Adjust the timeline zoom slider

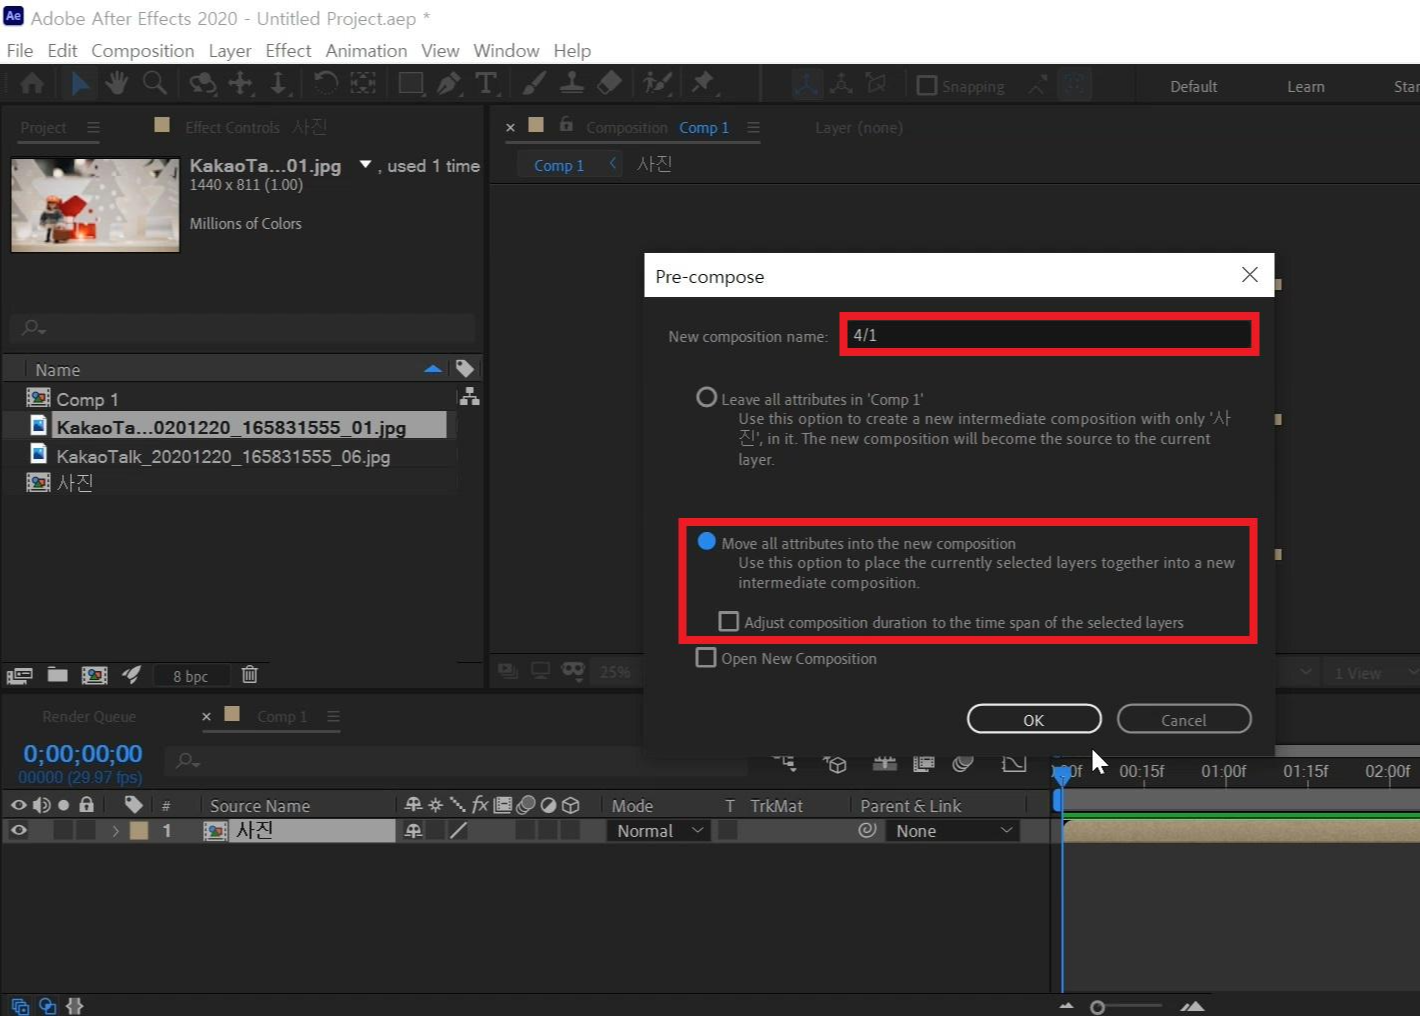click(x=1098, y=1007)
